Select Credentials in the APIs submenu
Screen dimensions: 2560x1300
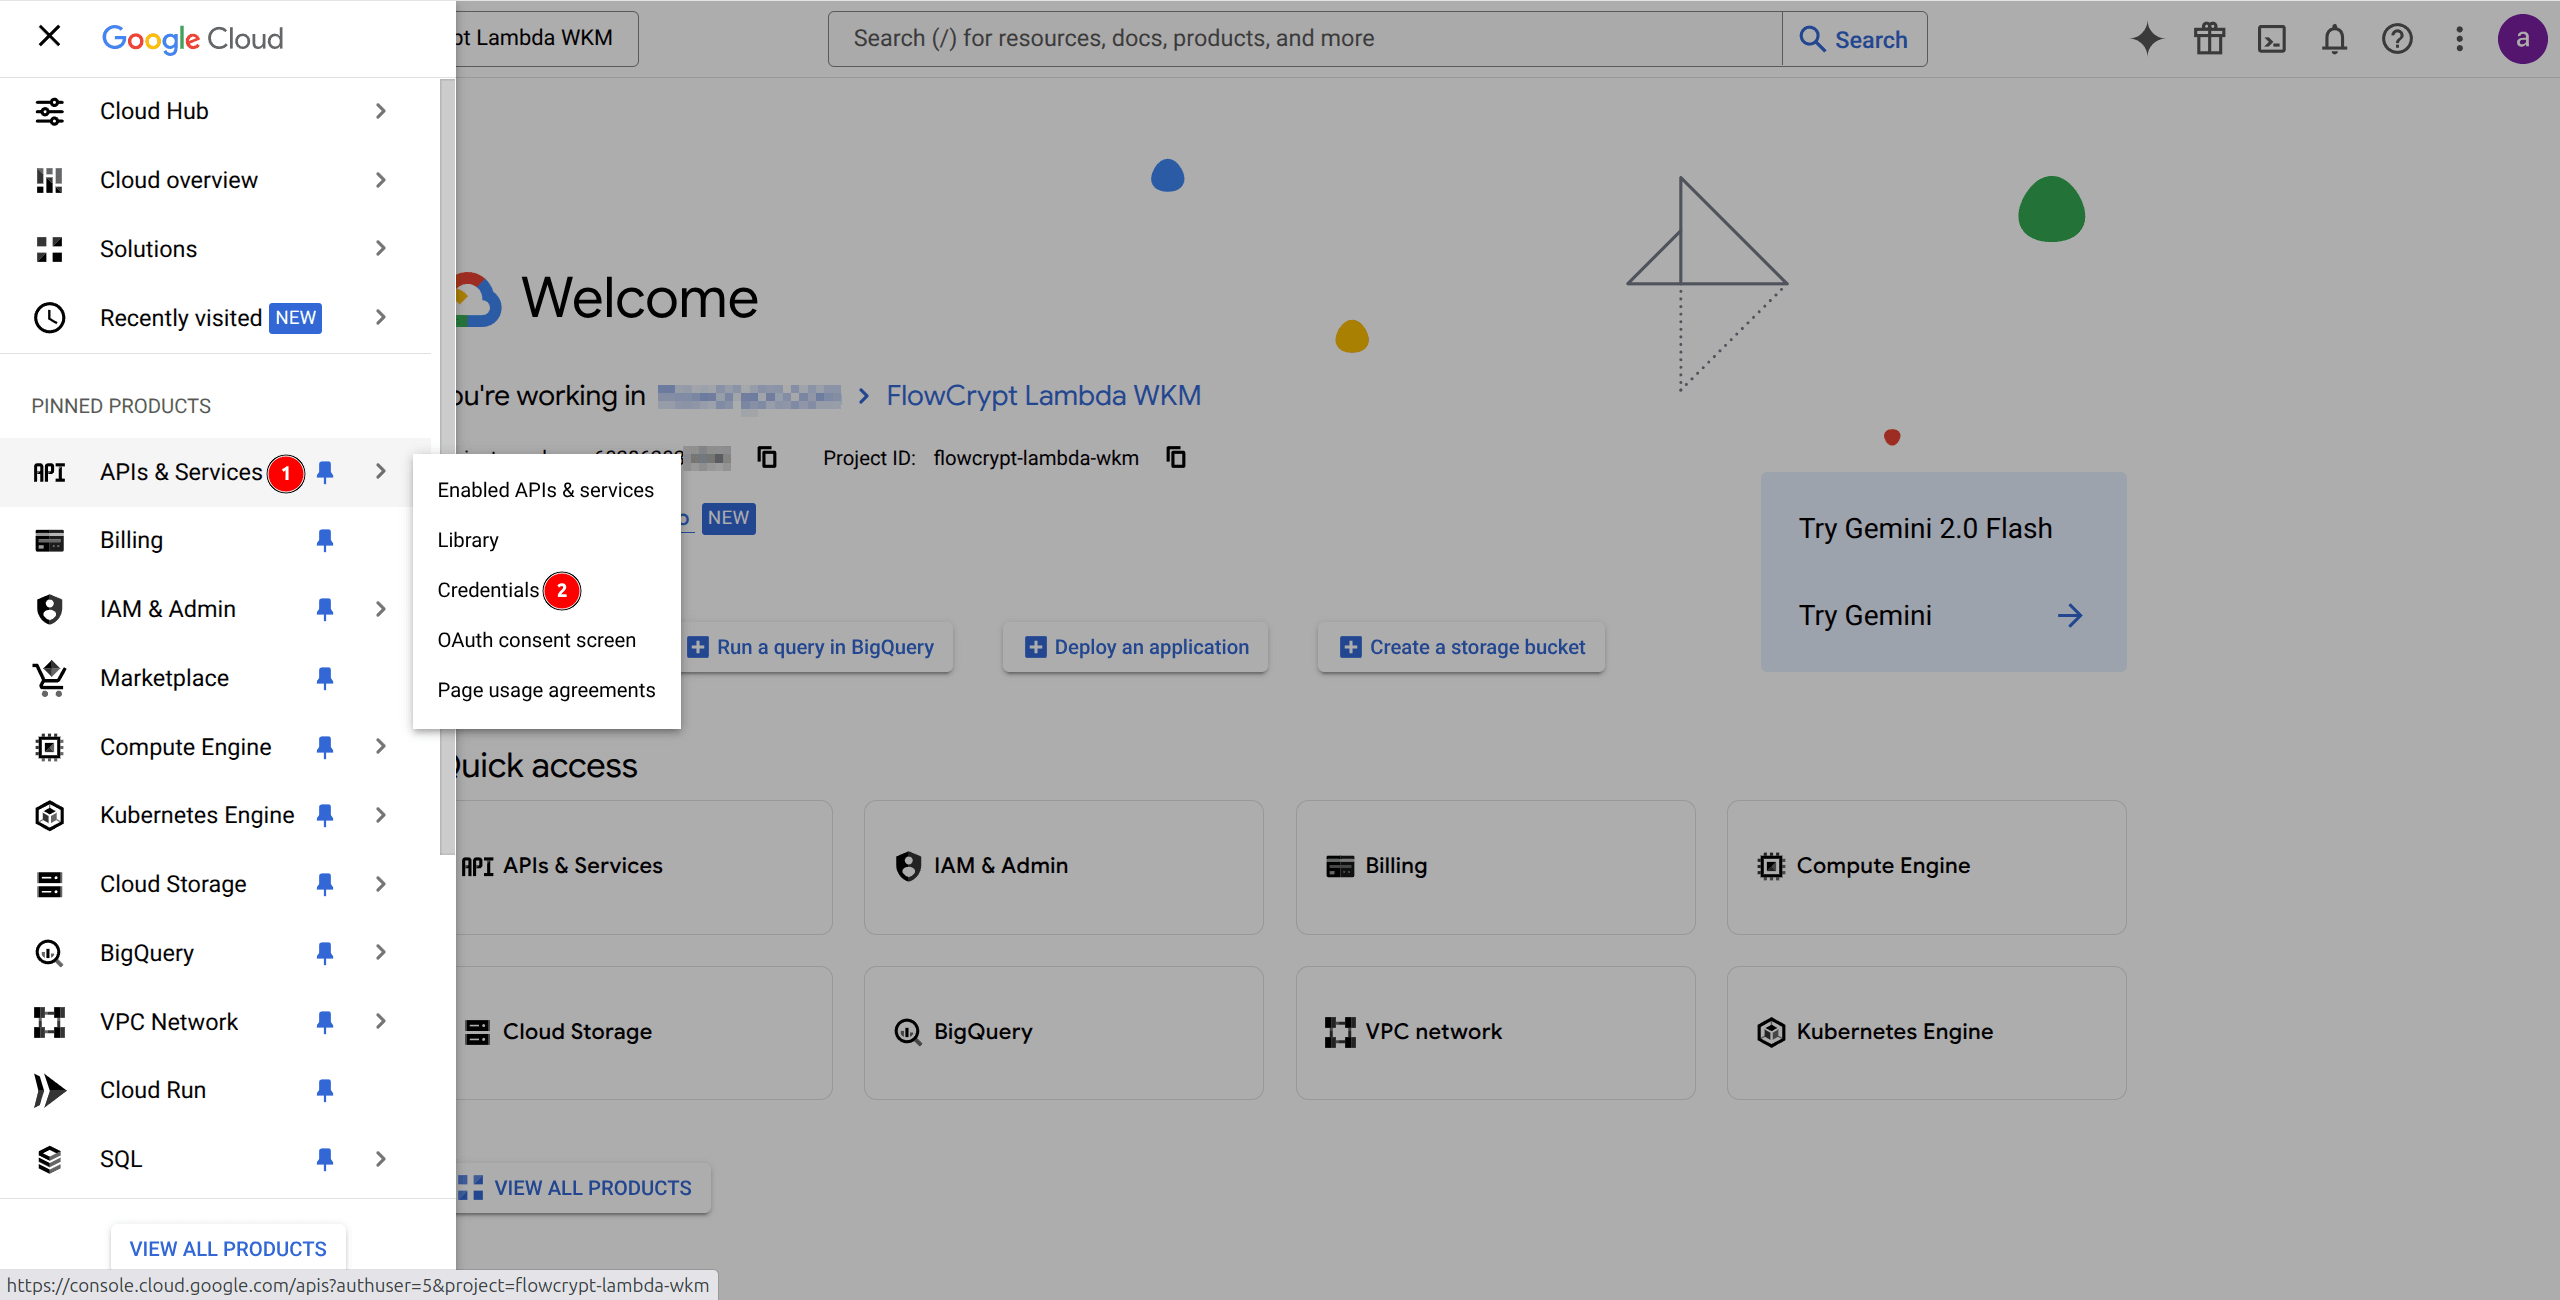click(x=546, y=590)
